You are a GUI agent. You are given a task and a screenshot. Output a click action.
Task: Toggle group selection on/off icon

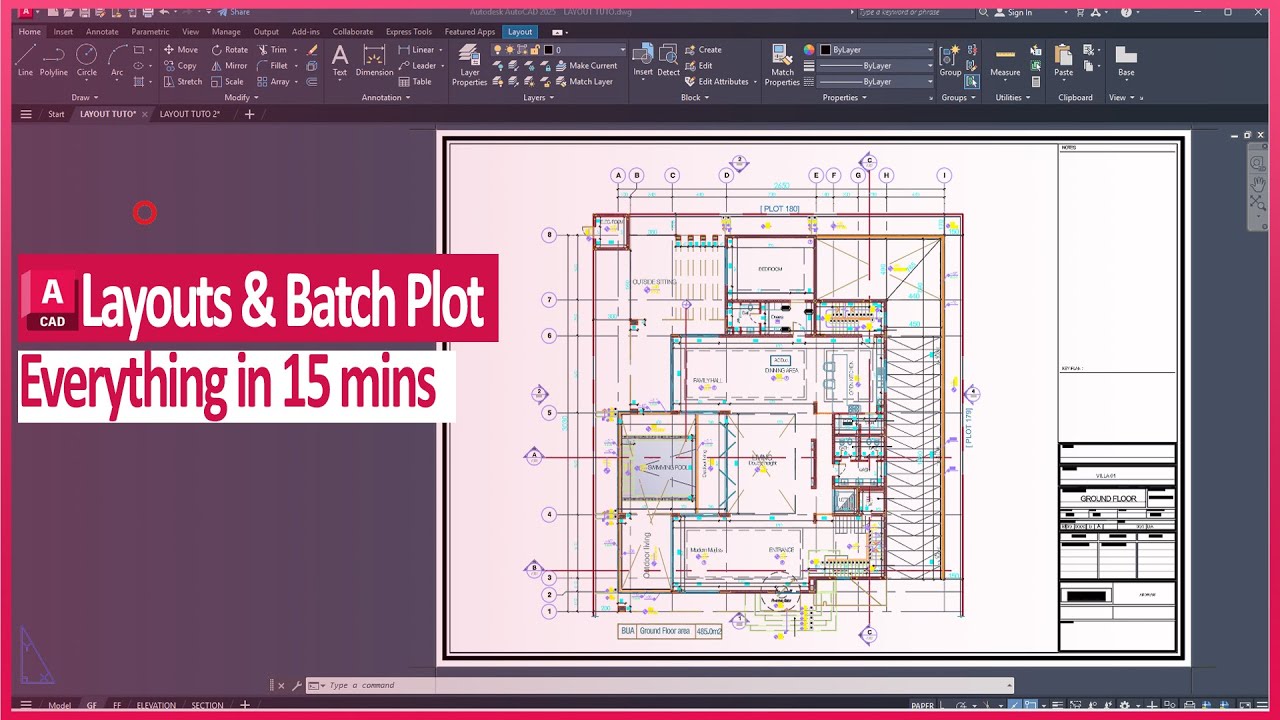tap(972, 81)
